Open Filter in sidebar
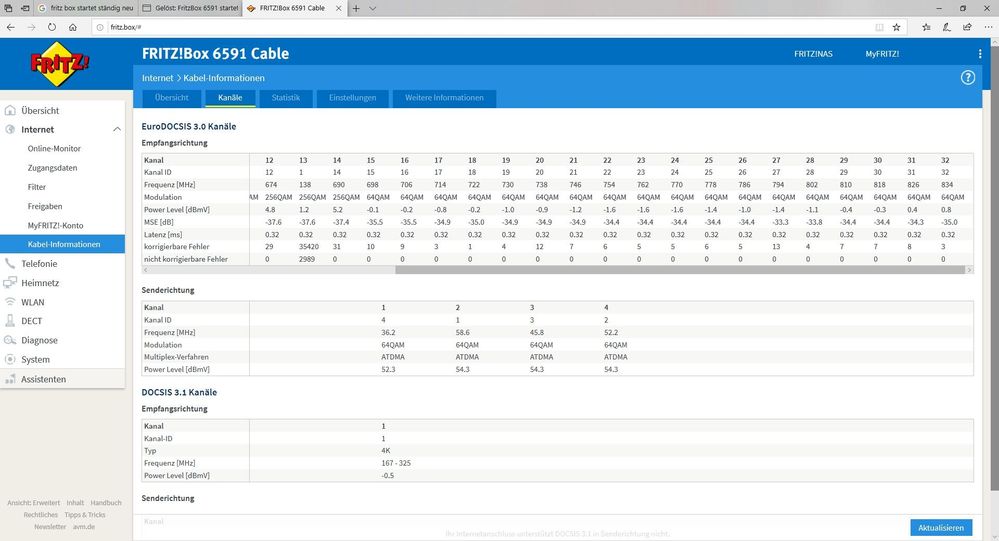 [37, 187]
